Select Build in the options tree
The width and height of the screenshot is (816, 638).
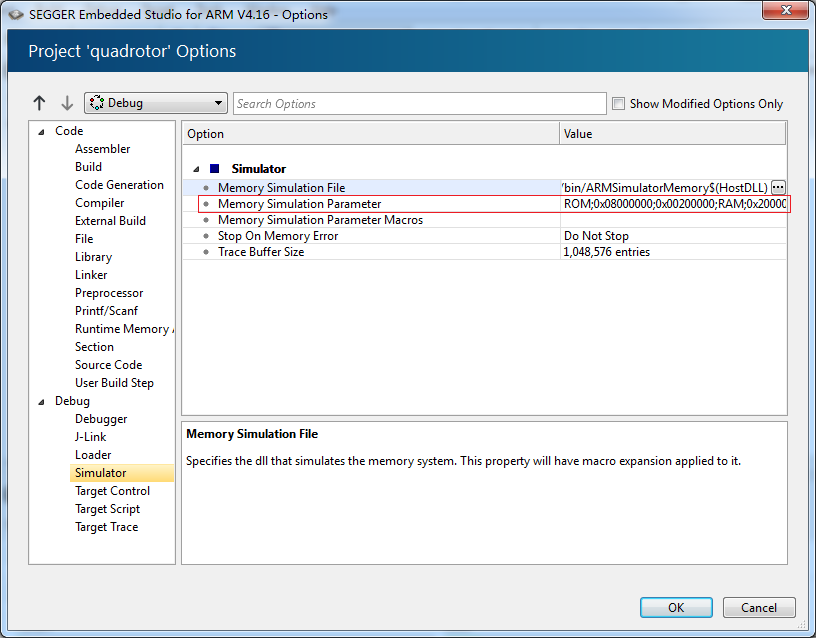pos(88,167)
